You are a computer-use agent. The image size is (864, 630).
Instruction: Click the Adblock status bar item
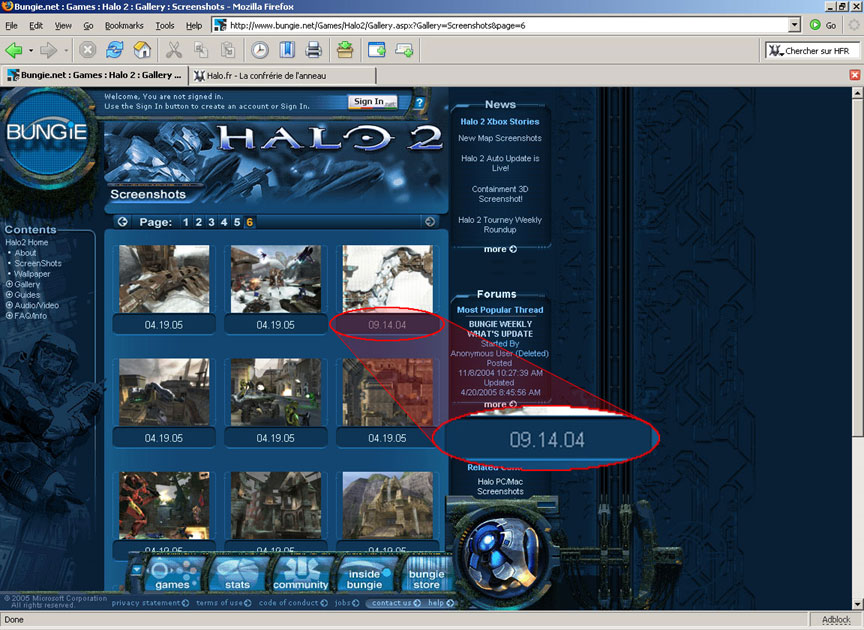tap(836, 620)
